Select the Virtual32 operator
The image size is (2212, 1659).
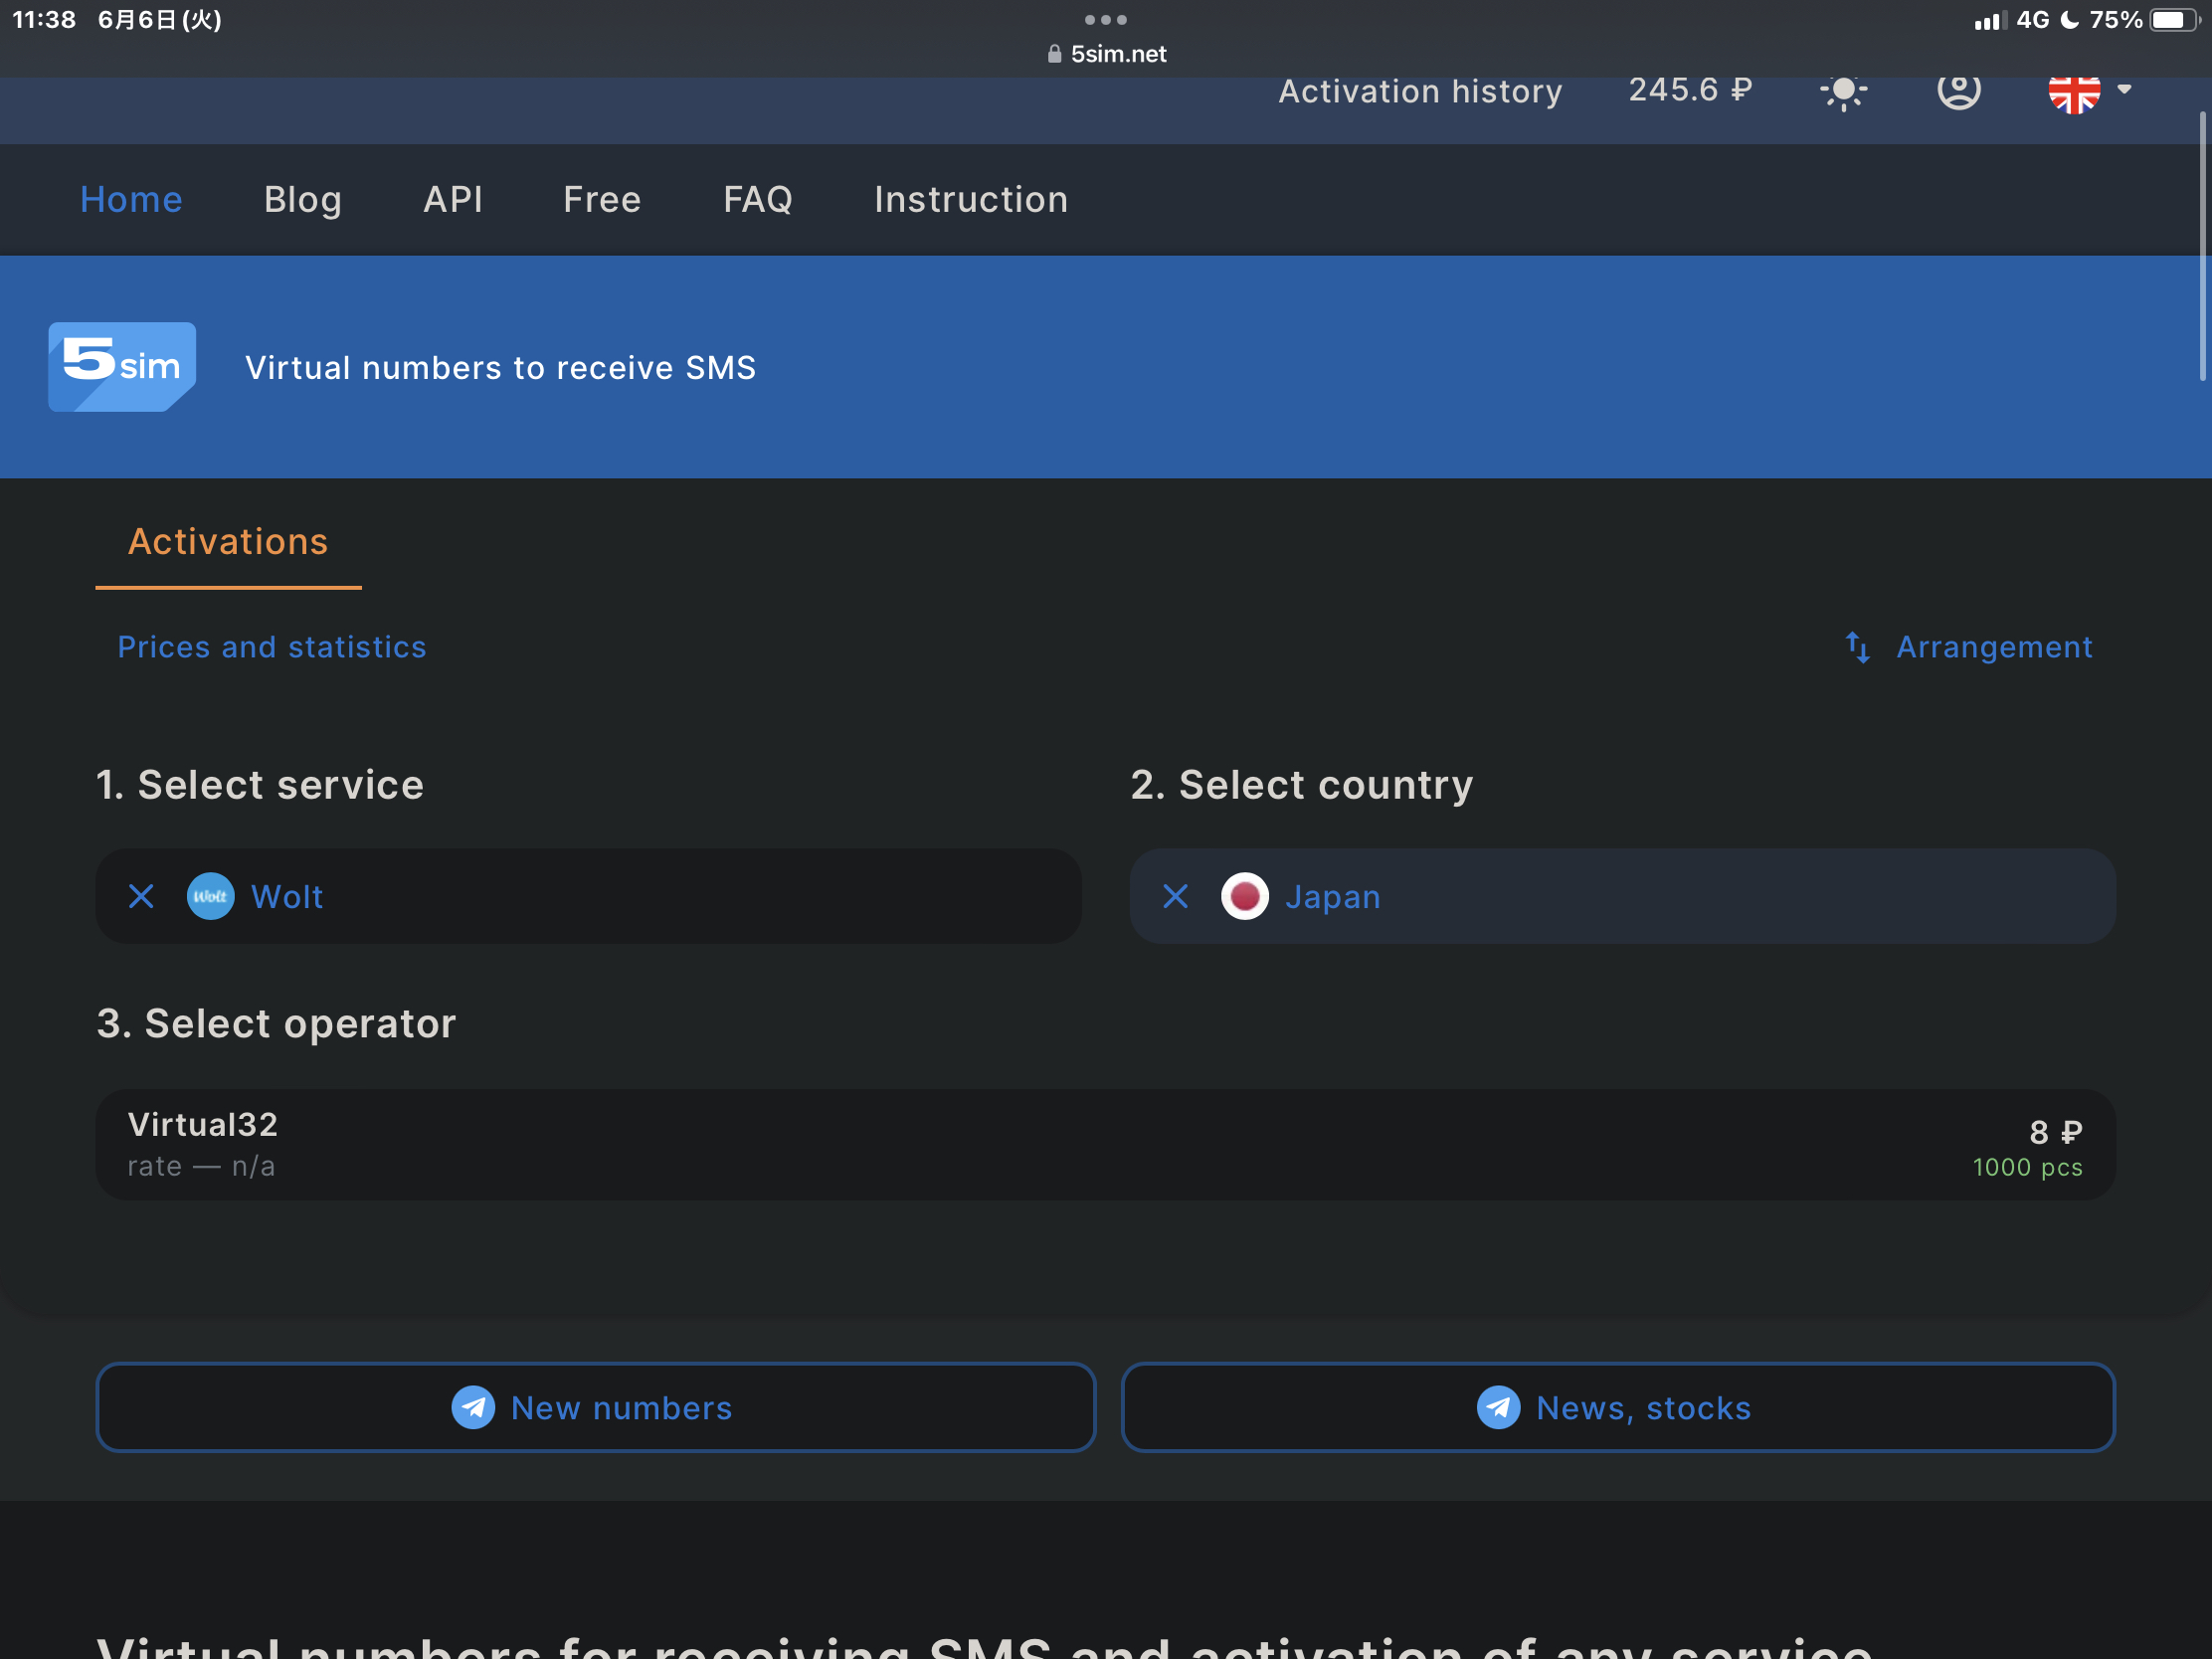(1105, 1144)
